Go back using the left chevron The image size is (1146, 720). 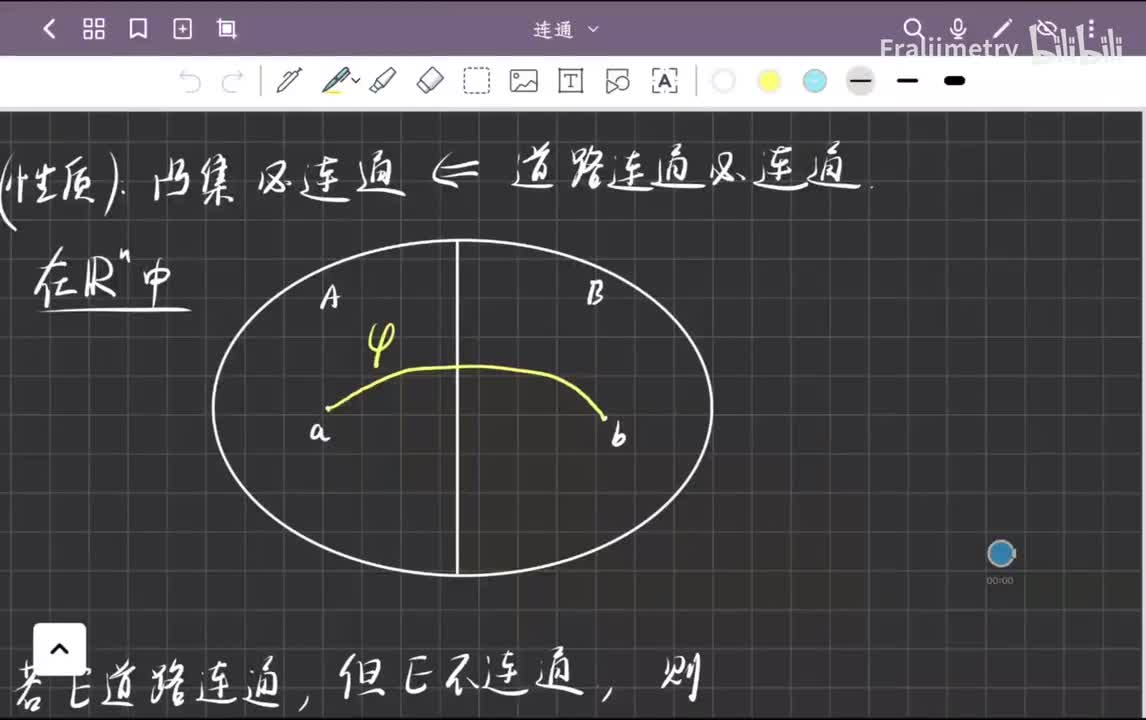[50, 29]
